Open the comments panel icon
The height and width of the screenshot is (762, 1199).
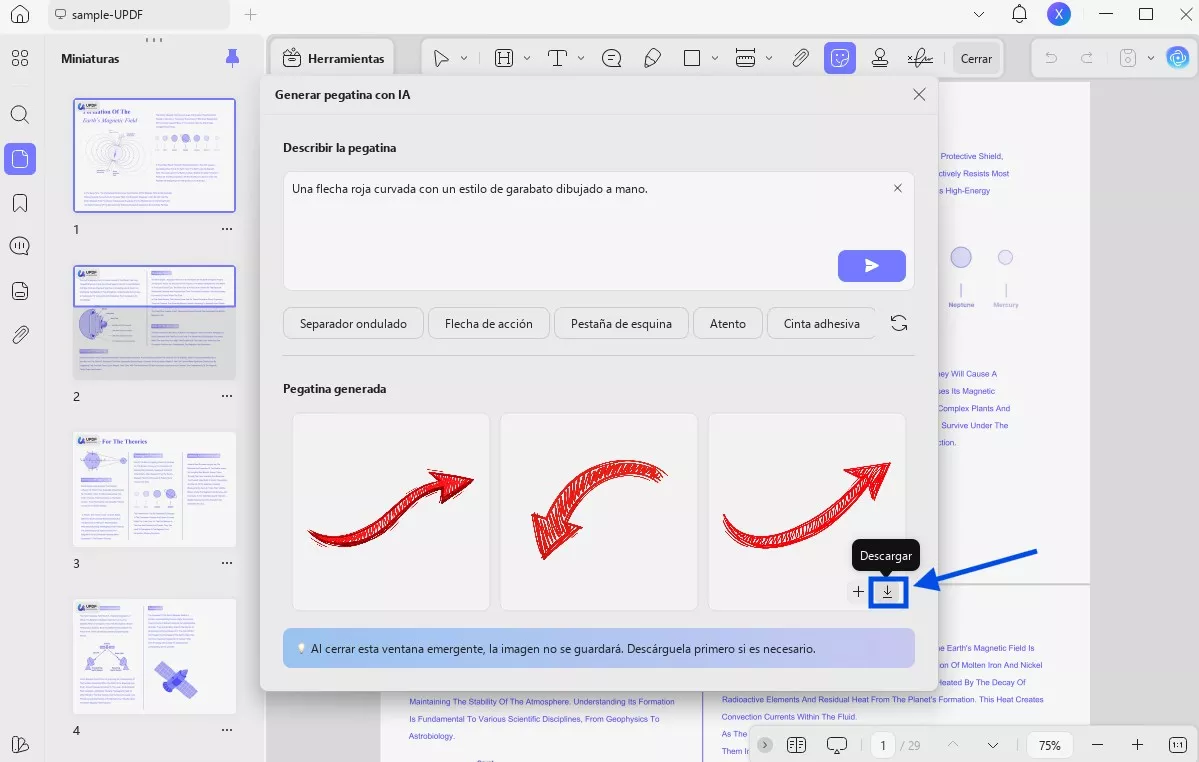pos(20,246)
